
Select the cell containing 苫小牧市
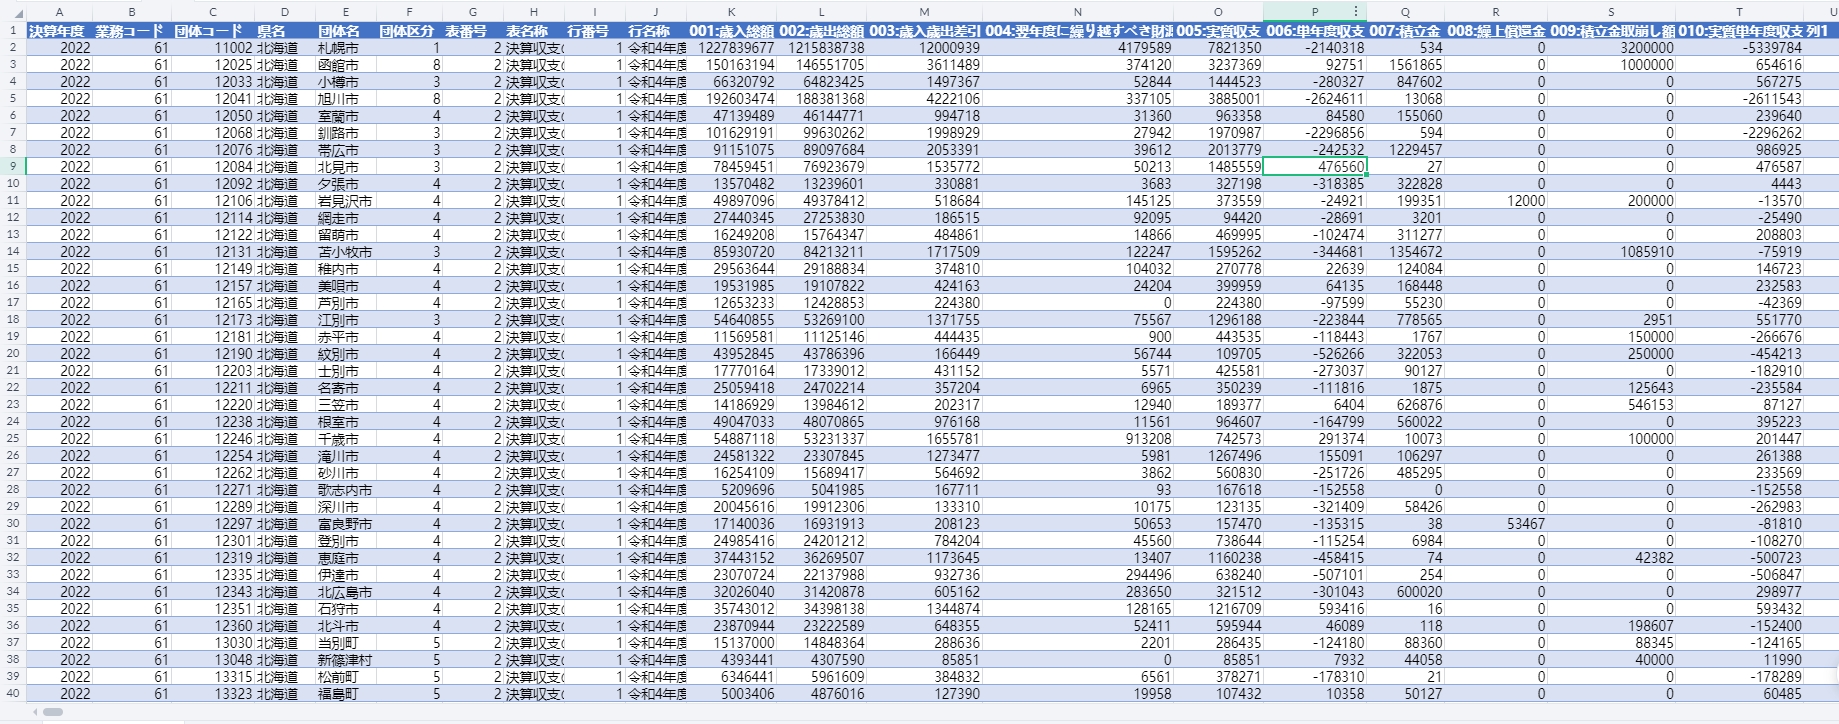tap(345, 252)
